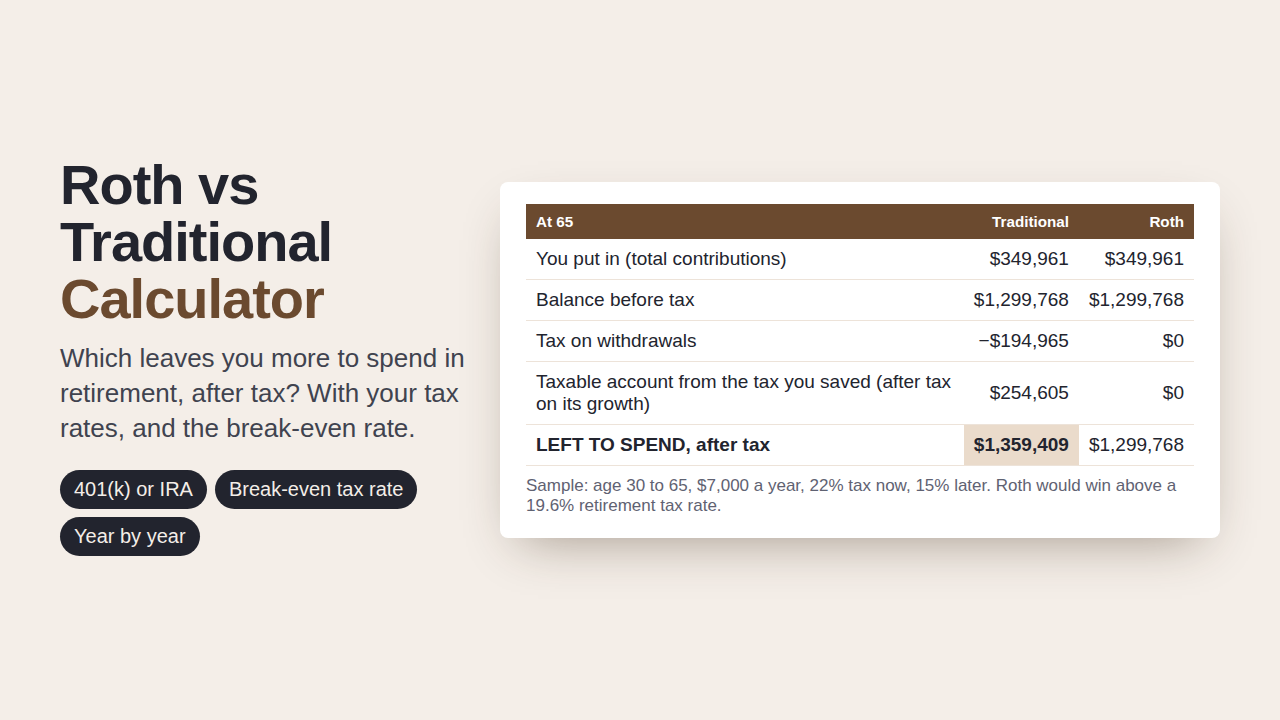Click the subtitle about retirement spending

click(x=262, y=393)
